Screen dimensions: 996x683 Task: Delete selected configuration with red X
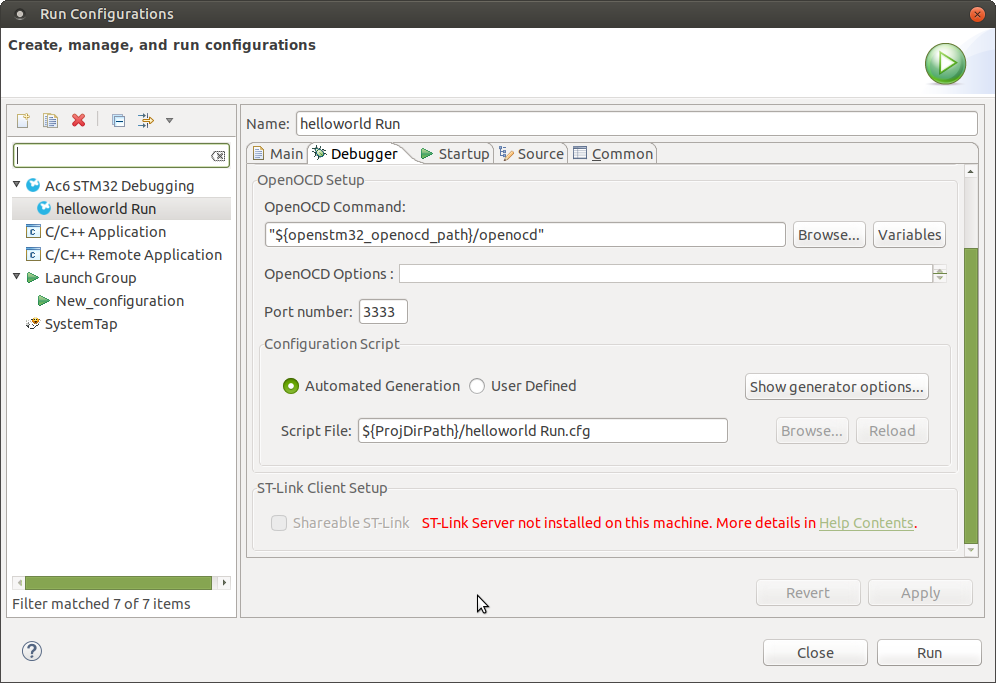[78, 121]
